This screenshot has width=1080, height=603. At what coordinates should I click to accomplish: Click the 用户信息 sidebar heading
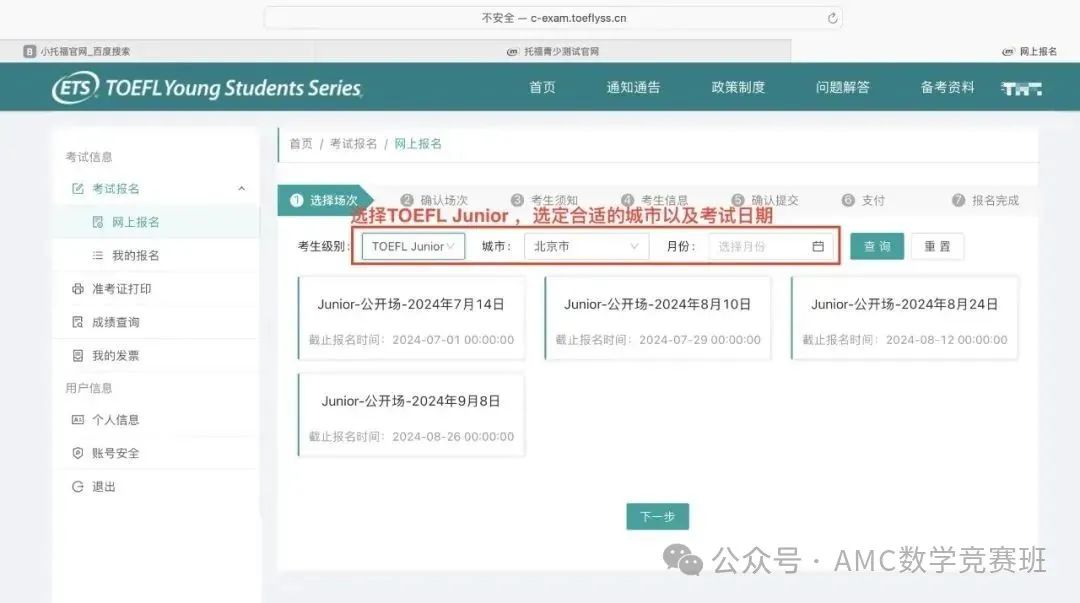[89, 388]
